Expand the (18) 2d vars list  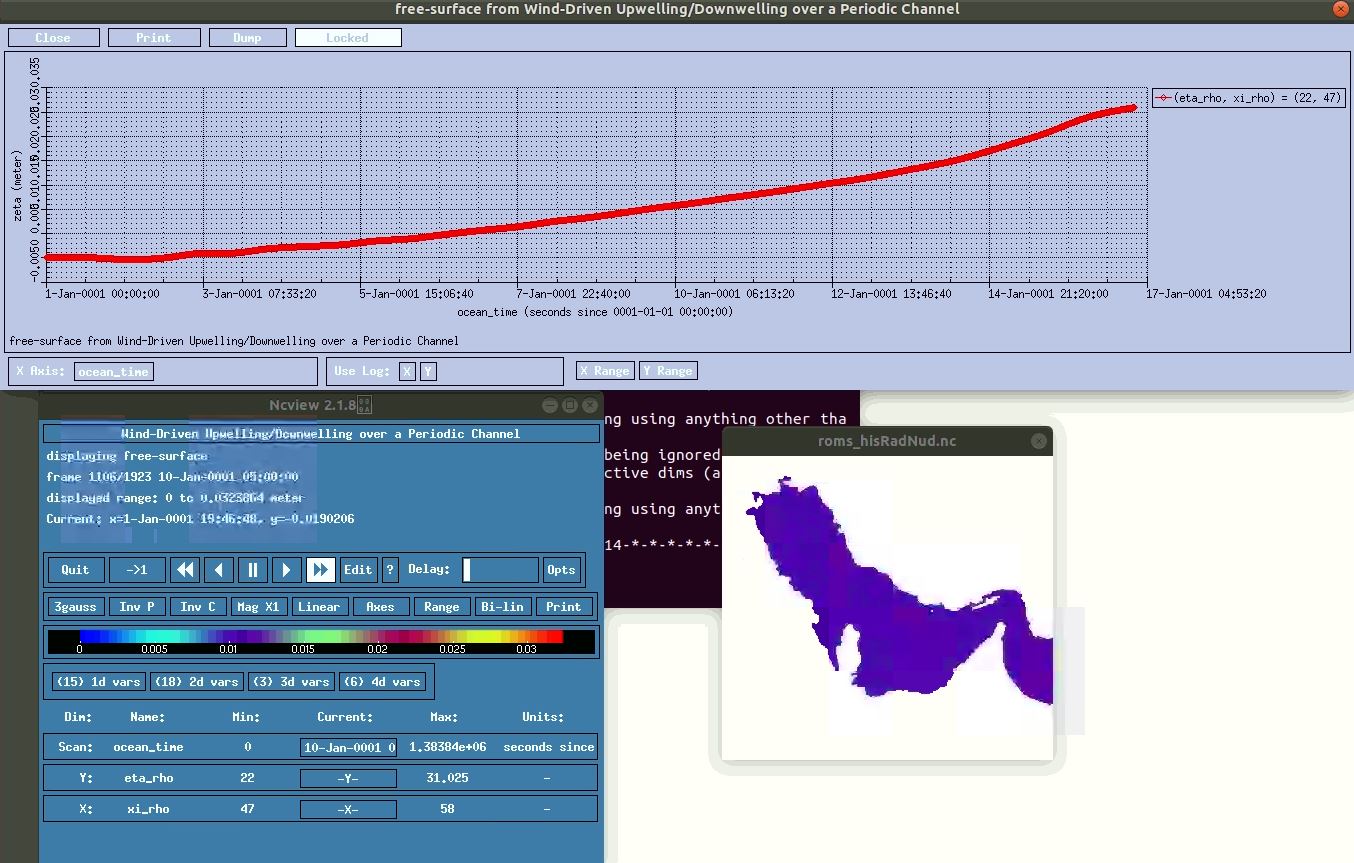point(196,682)
